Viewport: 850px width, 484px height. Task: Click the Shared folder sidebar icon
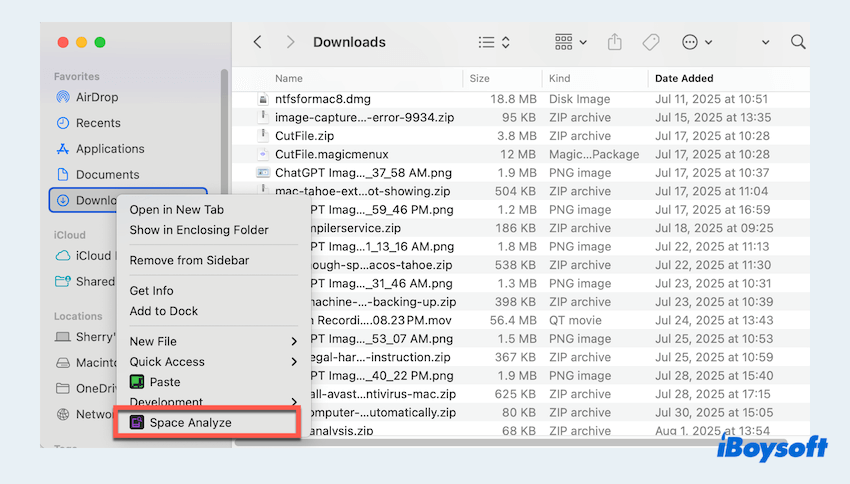(x=63, y=281)
